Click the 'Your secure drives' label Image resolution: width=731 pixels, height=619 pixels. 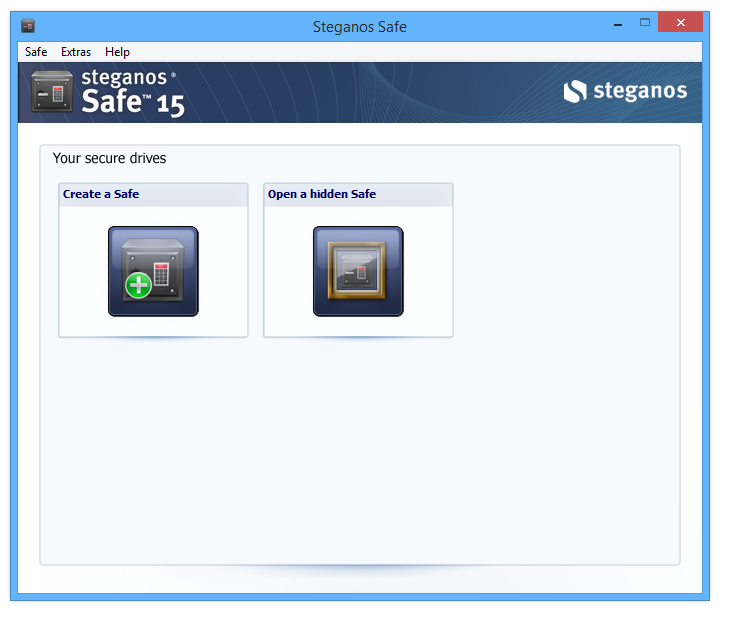[110, 158]
